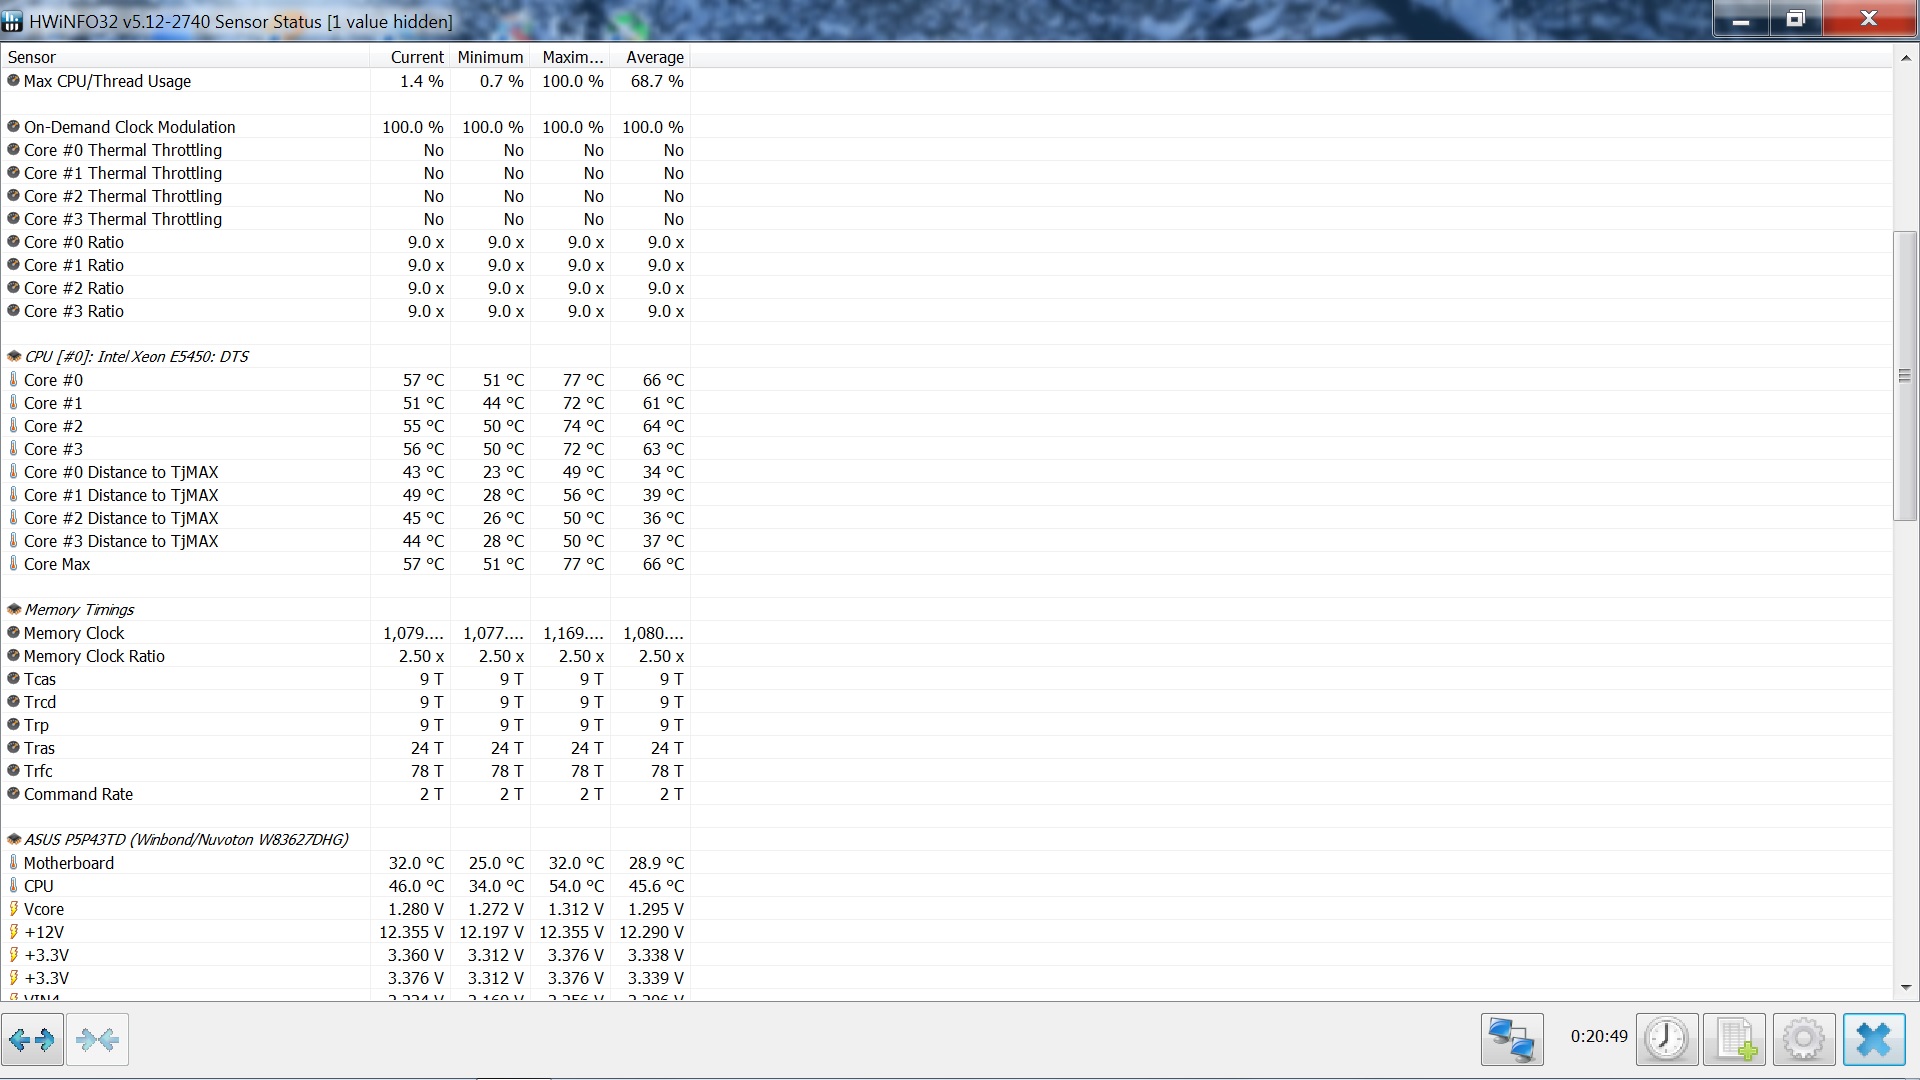Close sensors with the blue X icon
The image size is (1920, 1080).
pyautogui.click(x=1873, y=1040)
